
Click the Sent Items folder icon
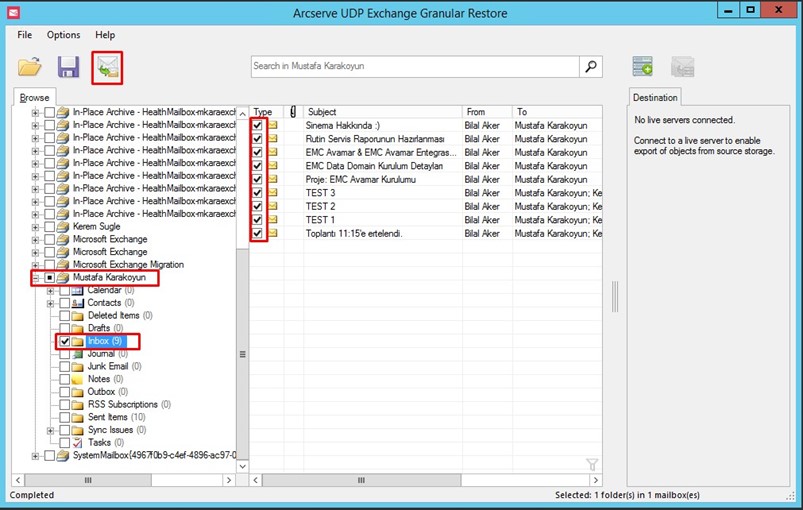(x=77, y=417)
